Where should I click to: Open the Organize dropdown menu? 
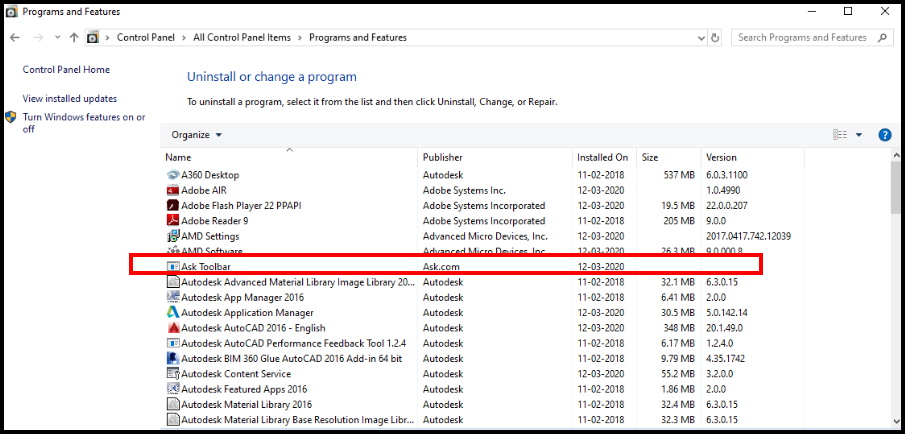pyautogui.click(x=197, y=134)
